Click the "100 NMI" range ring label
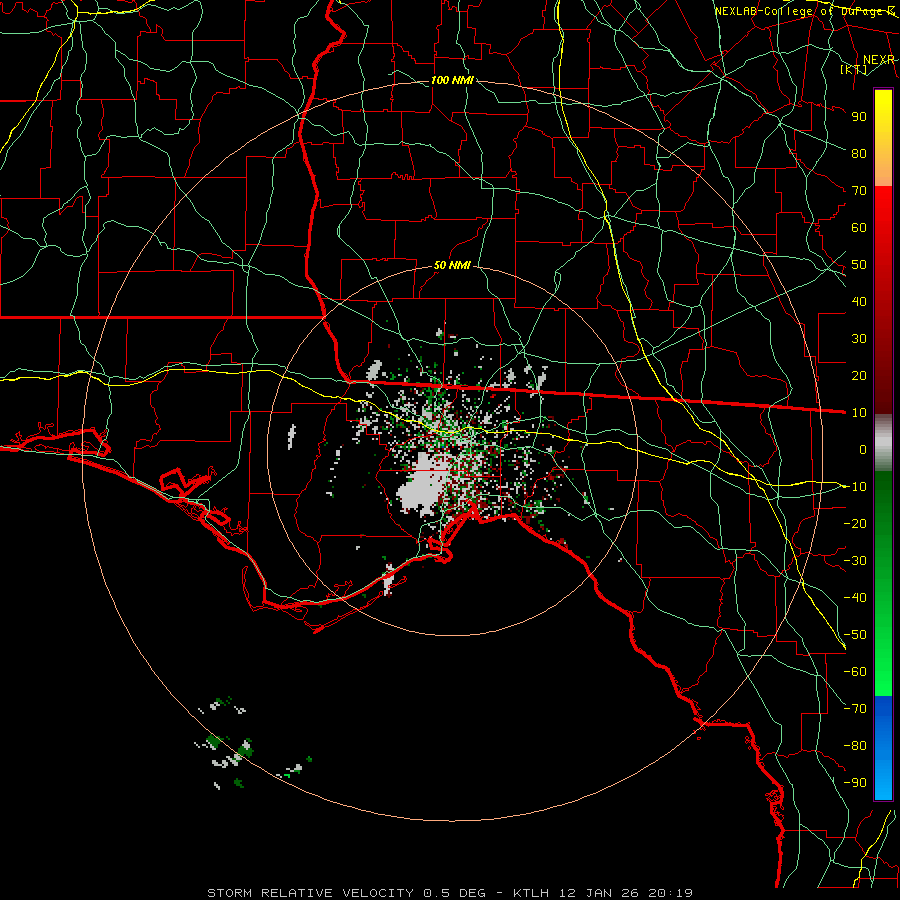The image size is (900, 900). point(452,80)
